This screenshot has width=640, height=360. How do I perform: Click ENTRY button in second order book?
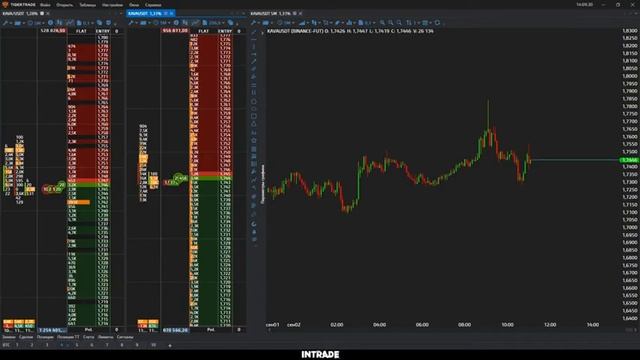(225, 31)
